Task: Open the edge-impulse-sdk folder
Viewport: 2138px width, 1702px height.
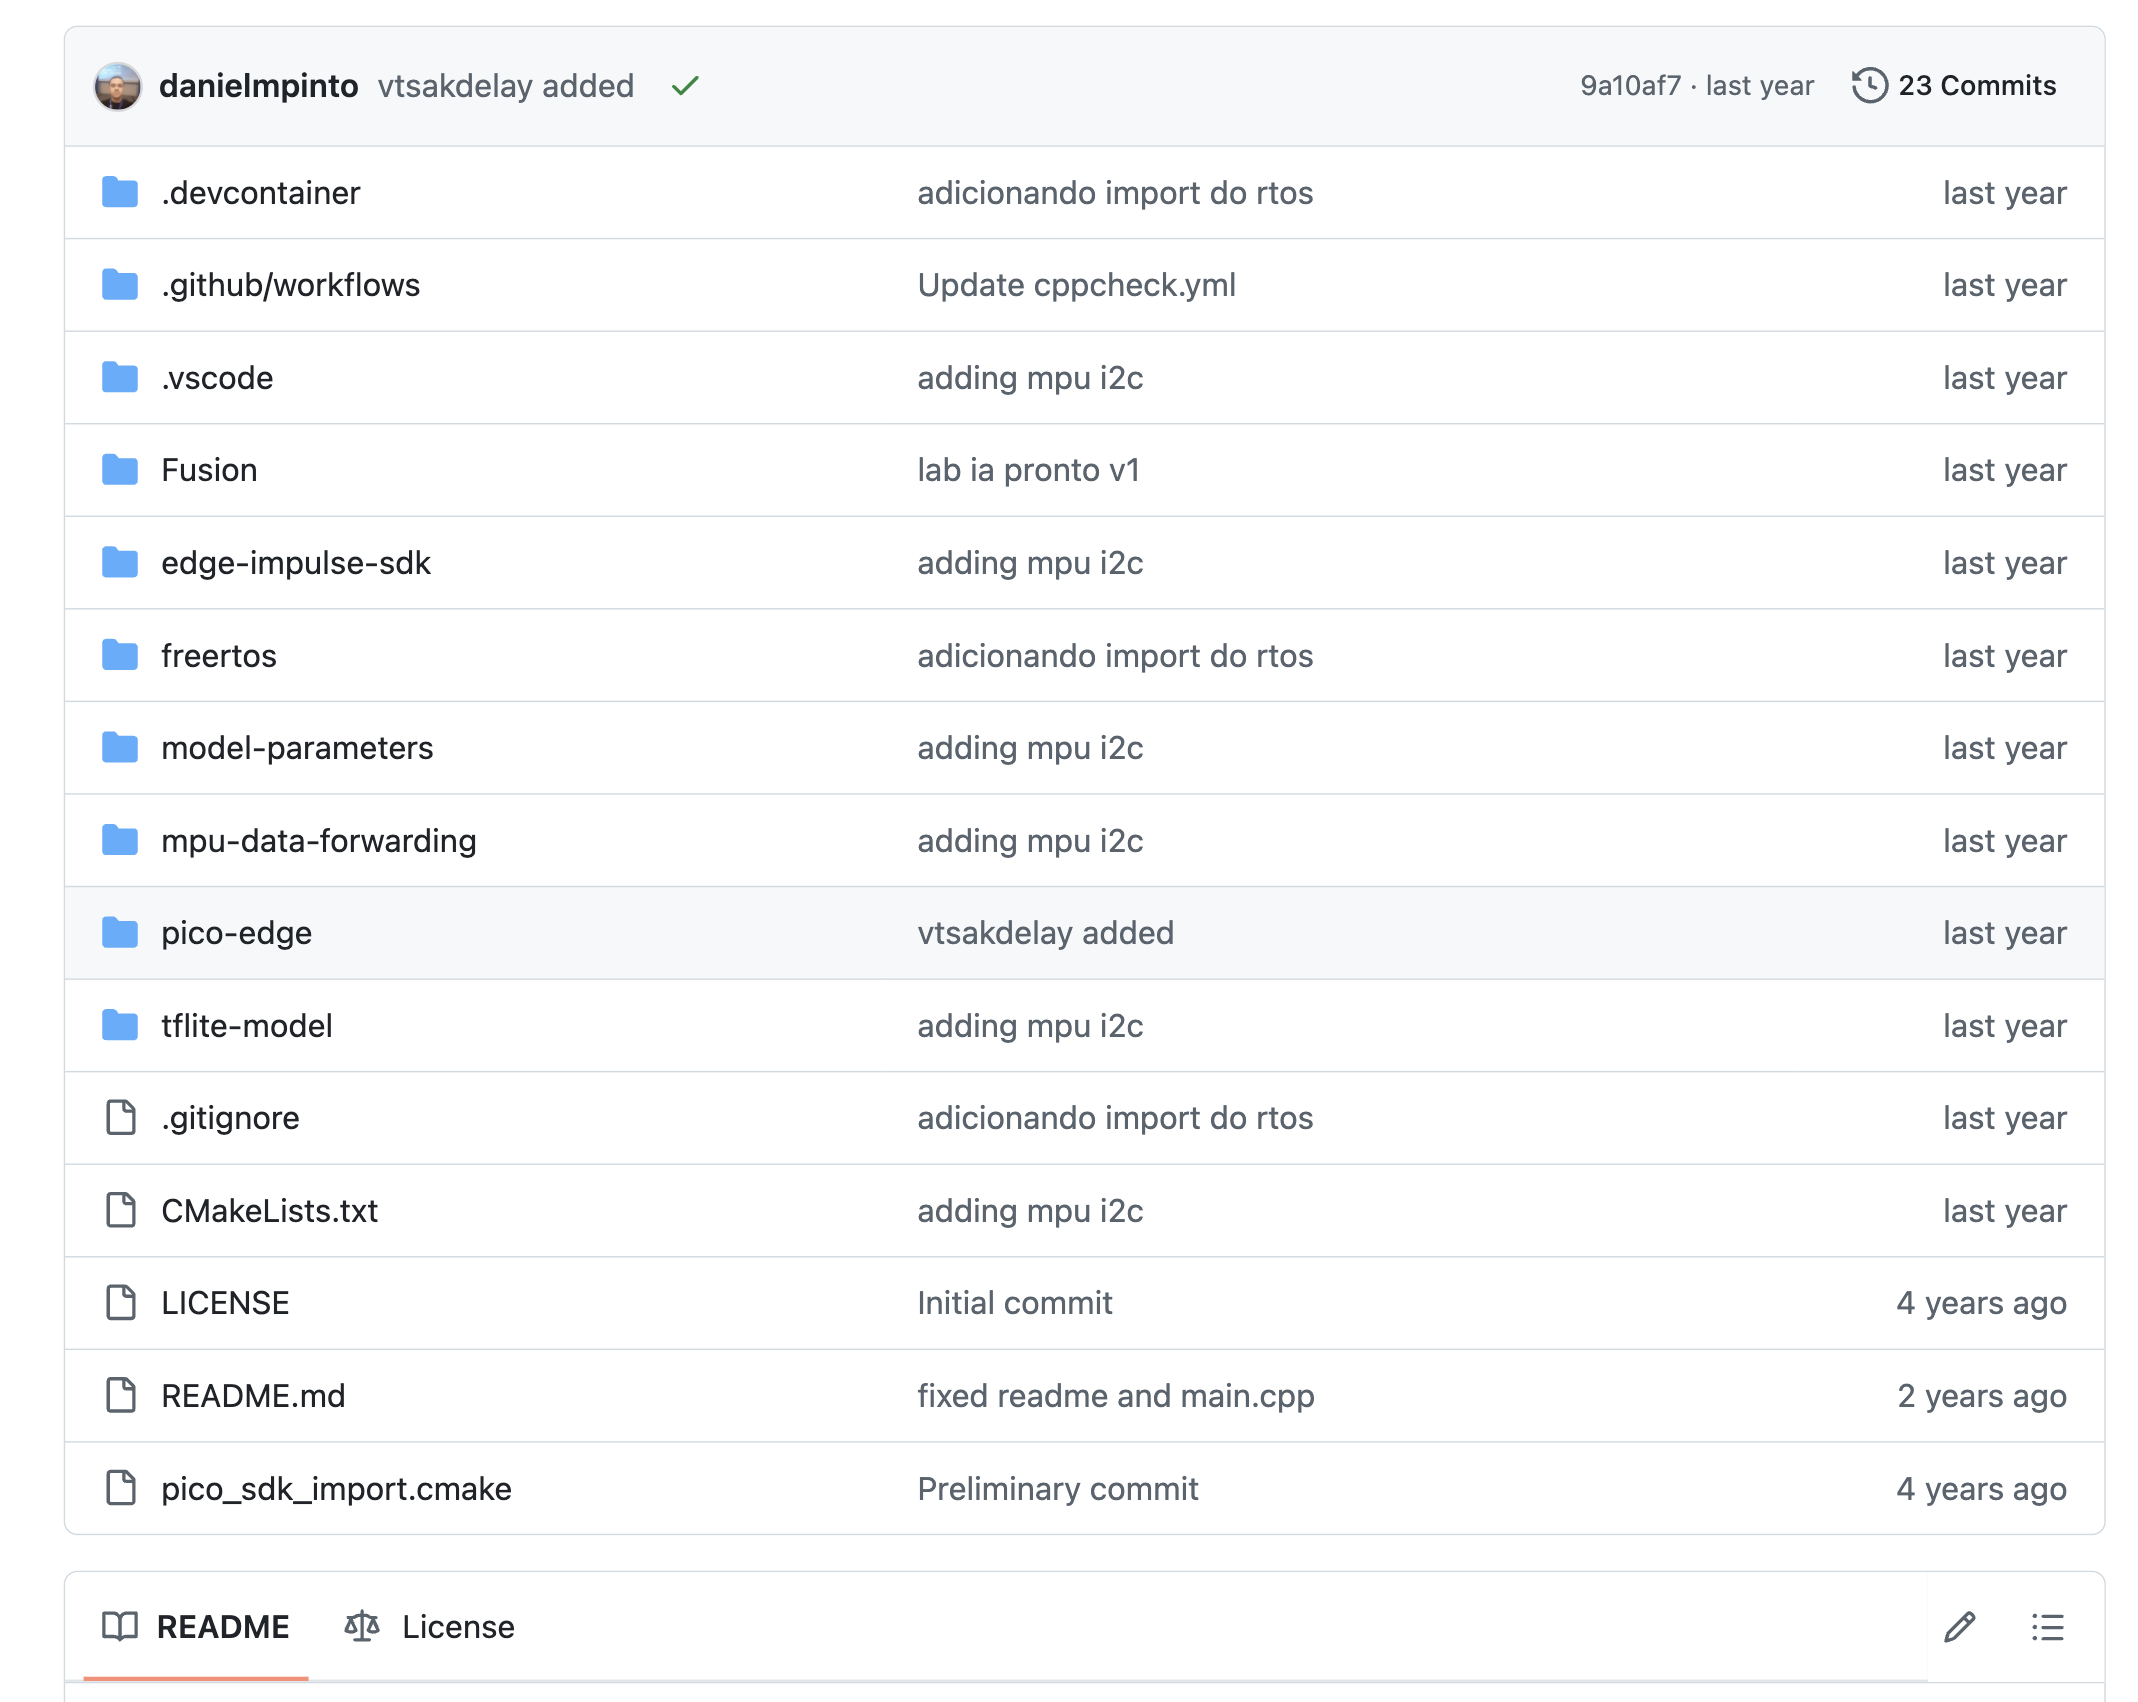Action: pos(295,563)
